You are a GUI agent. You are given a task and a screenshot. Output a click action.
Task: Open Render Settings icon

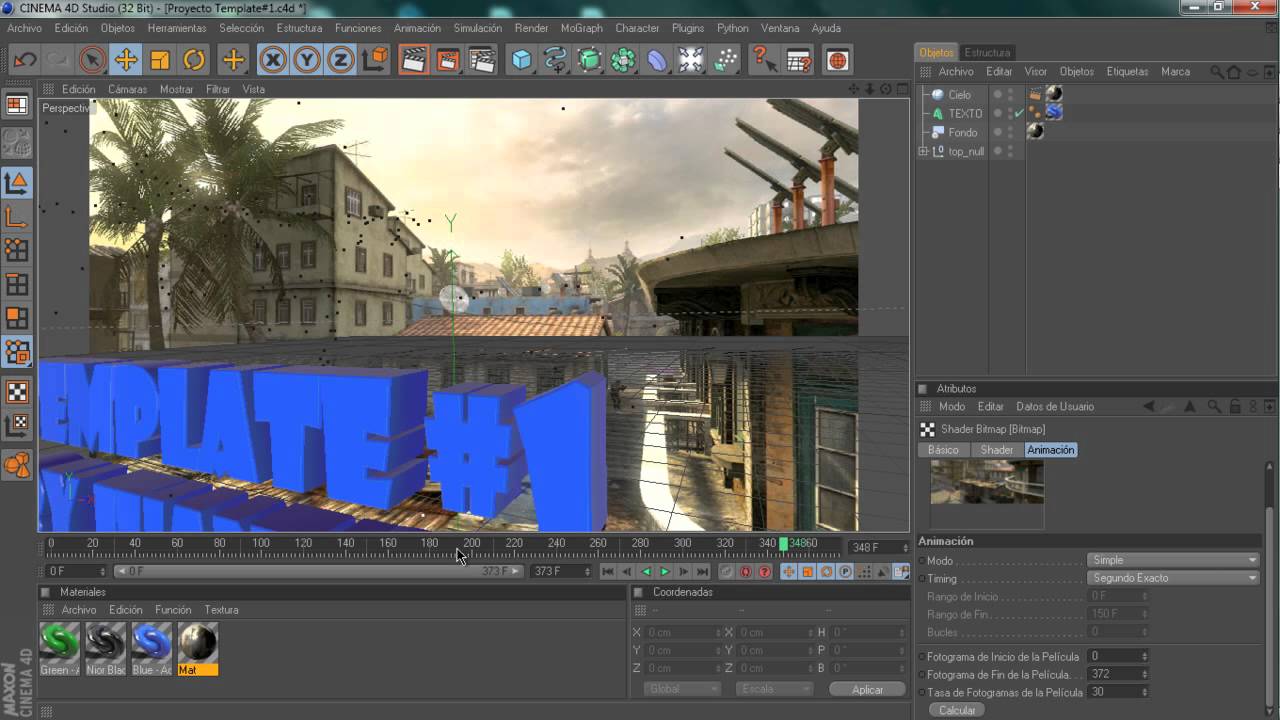point(482,60)
